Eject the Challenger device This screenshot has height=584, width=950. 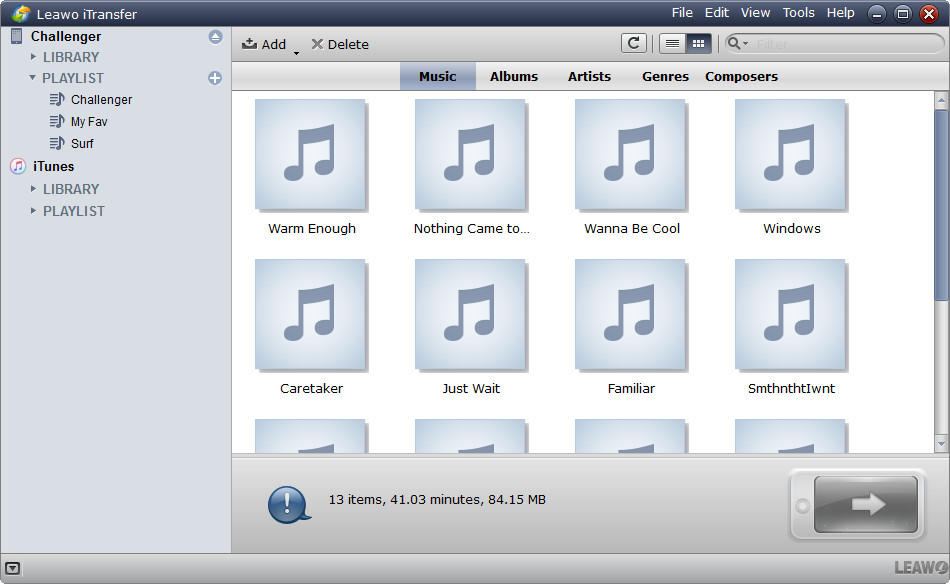click(x=215, y=37)
